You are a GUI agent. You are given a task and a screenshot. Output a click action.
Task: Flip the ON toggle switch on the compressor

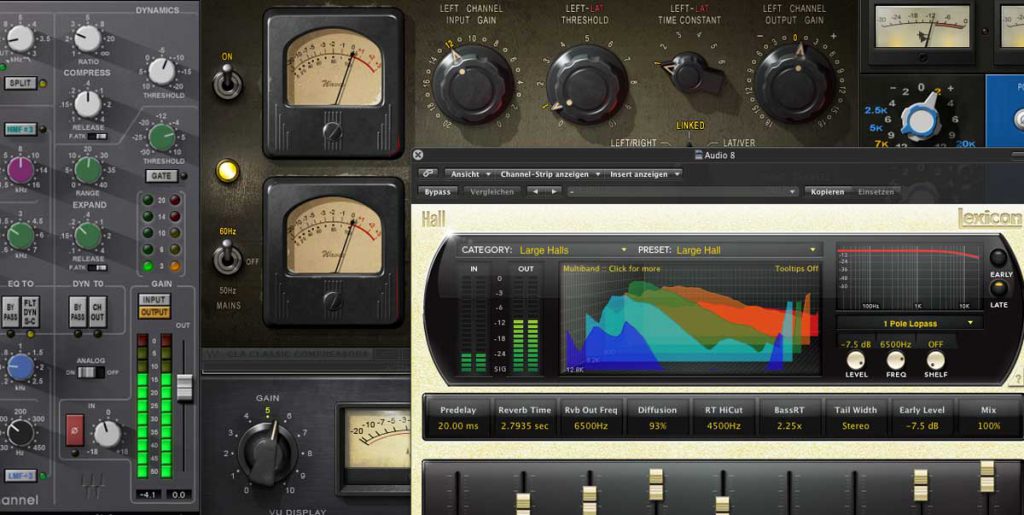[227, 84]
